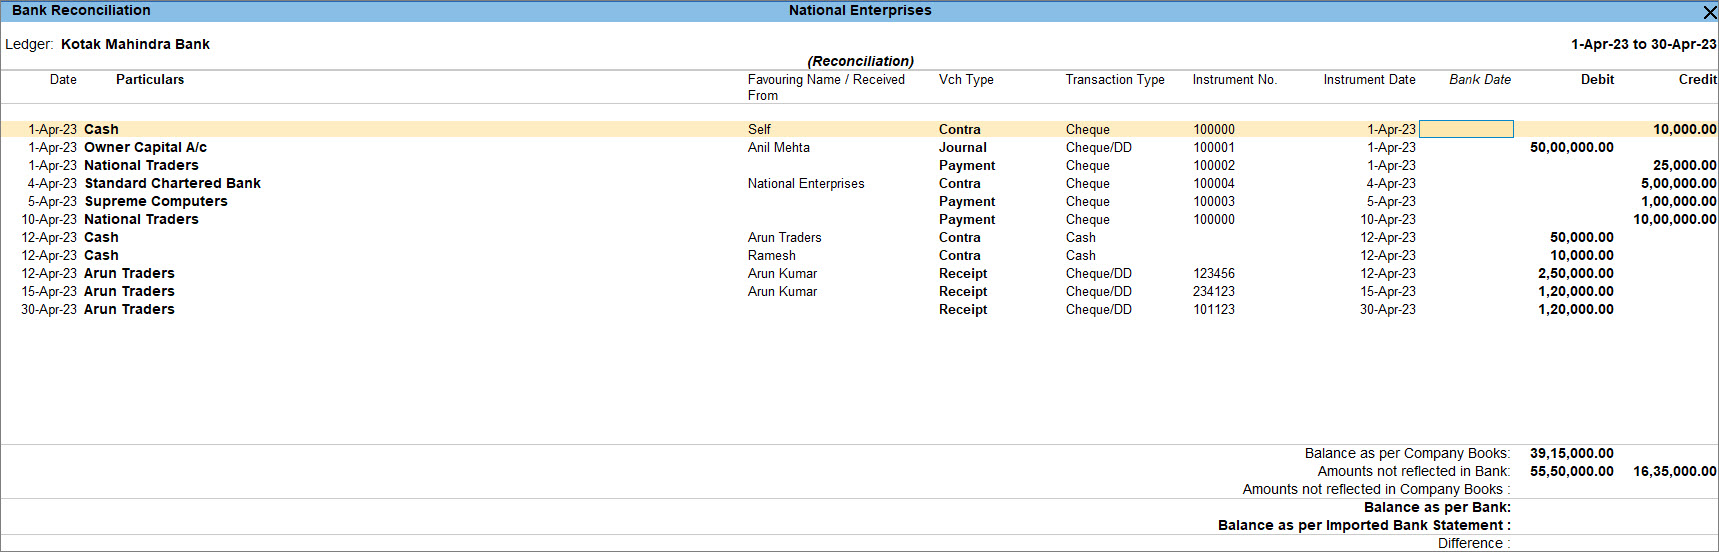Screen dimensions: 1719x552
Task: Select the Supreme Computers entry
Action: click(859, 201)
